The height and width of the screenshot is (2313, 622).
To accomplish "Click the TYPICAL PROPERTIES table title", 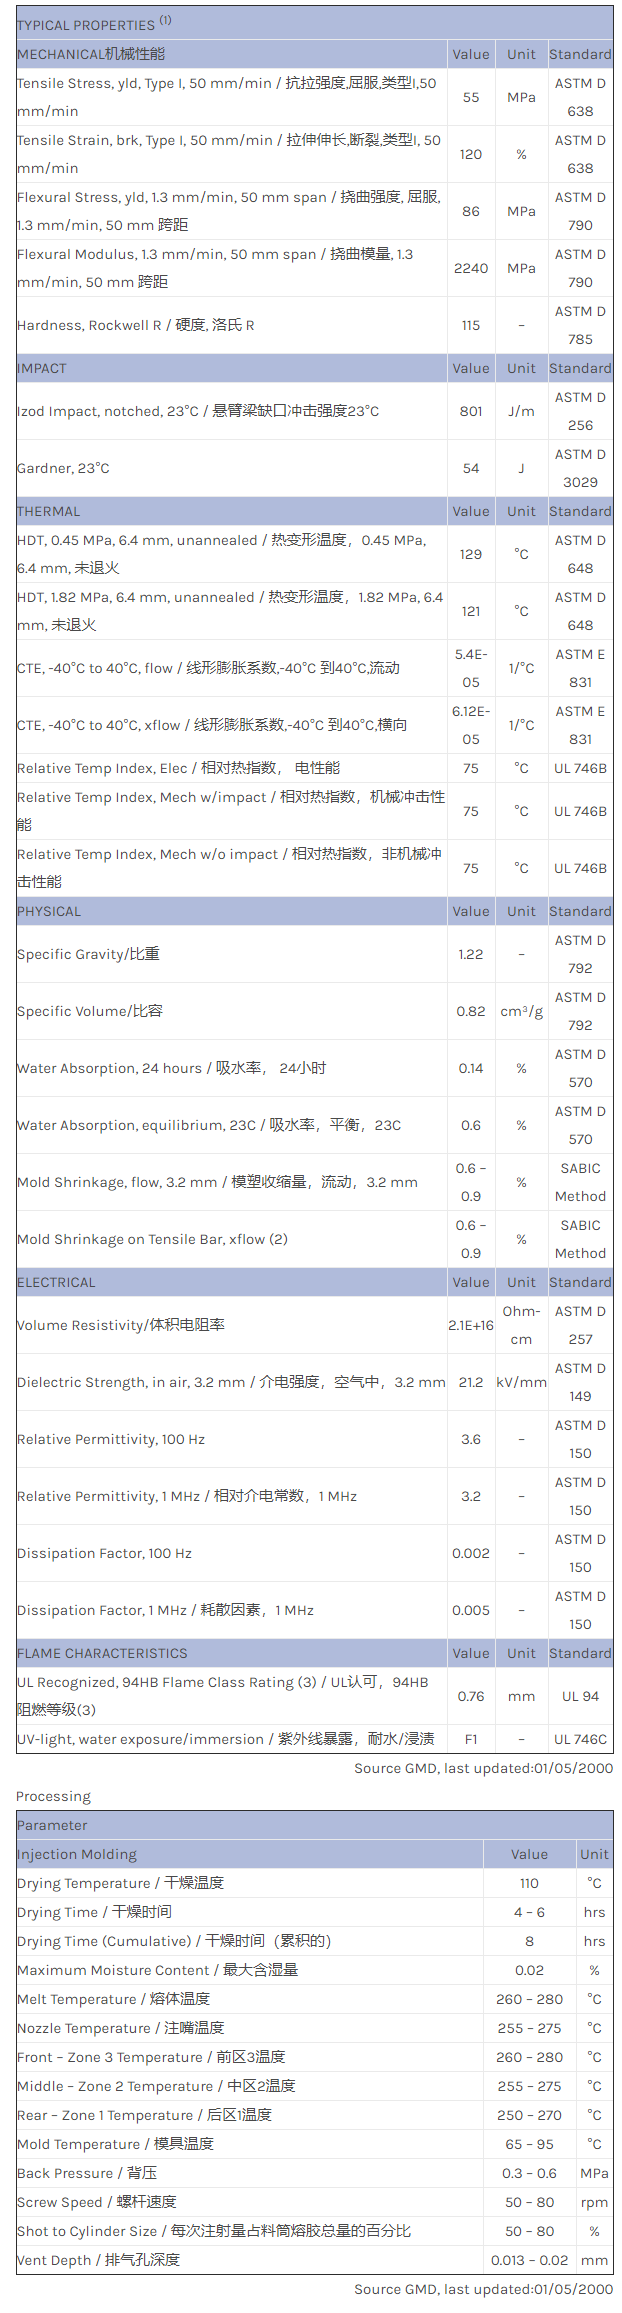I will pos(94,24).
